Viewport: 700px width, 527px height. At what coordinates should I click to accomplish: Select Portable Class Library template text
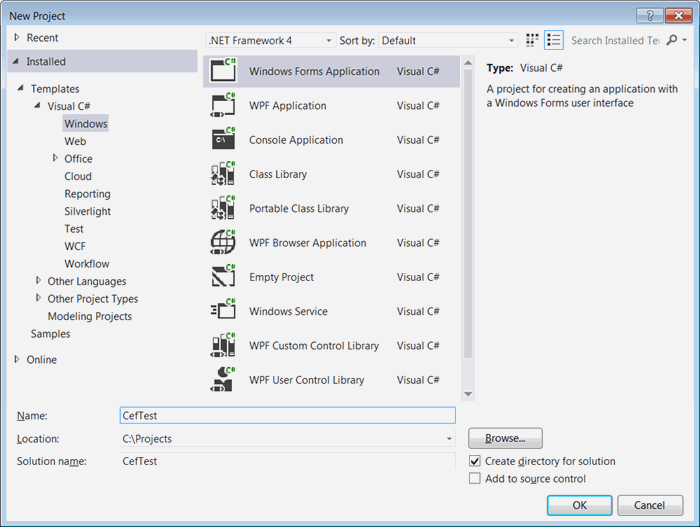click(x=299, y=209)
